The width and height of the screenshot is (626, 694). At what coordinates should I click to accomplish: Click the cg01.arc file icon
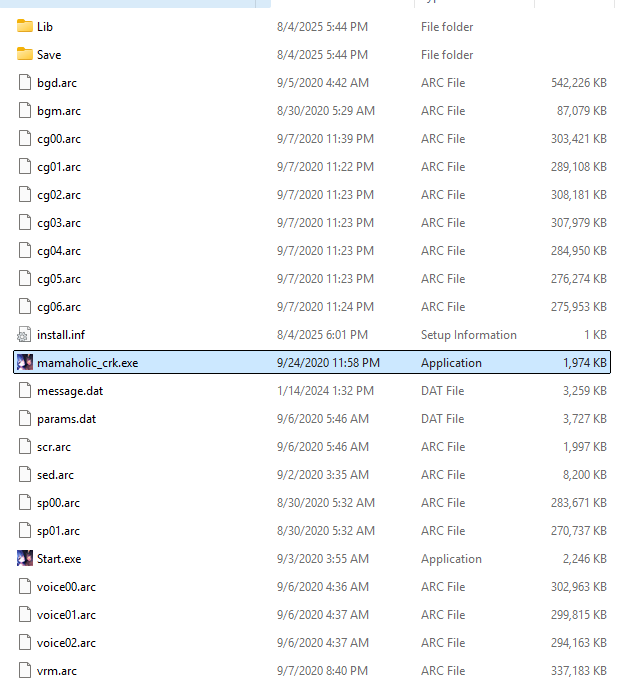25,166
